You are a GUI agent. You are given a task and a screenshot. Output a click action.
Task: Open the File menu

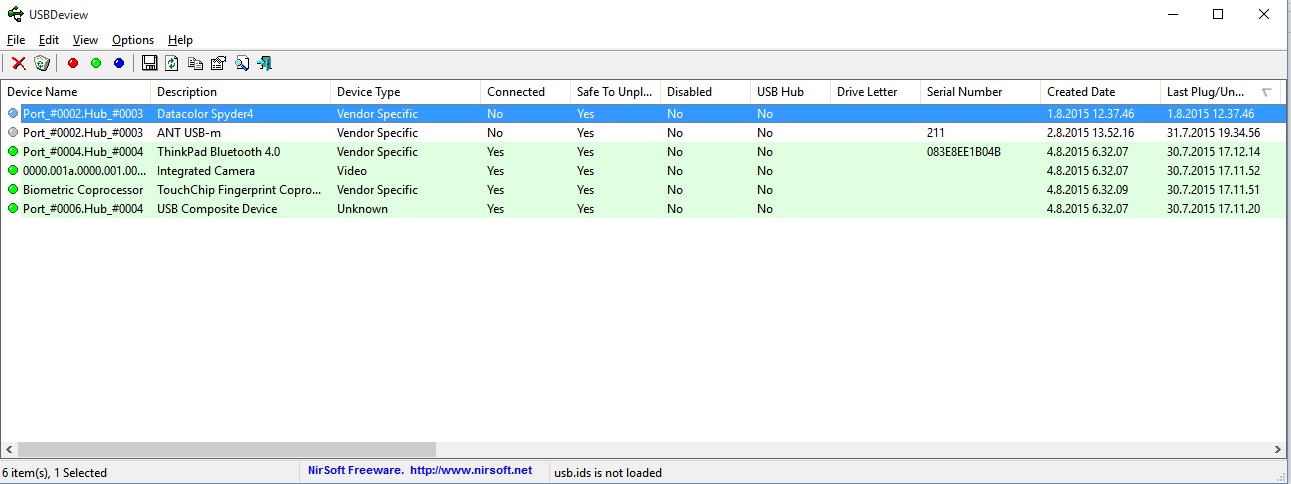16,40
